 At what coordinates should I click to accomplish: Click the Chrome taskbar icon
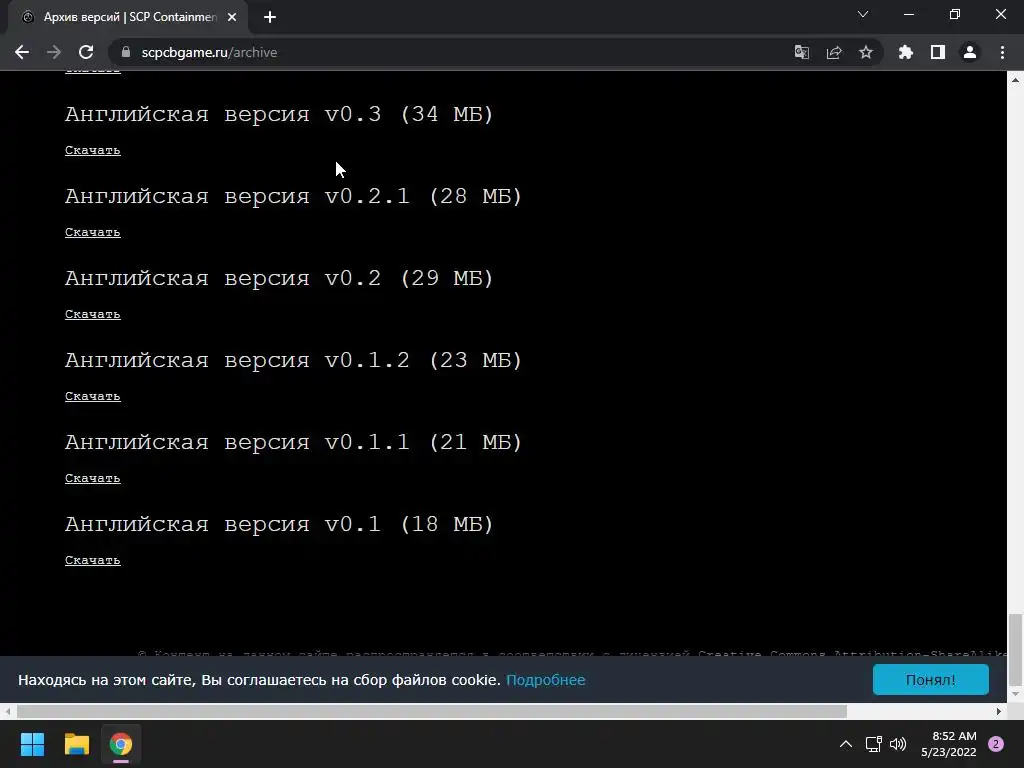pyautogui.click(x=121, y=744)
